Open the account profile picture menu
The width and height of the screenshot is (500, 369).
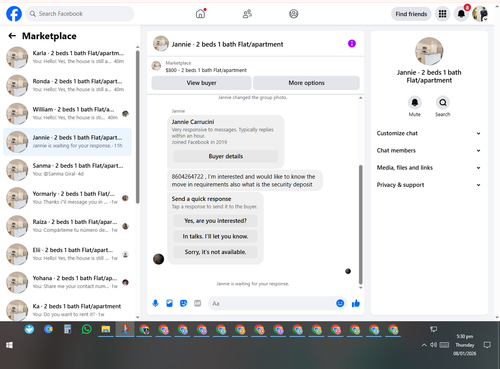point(480,14)
